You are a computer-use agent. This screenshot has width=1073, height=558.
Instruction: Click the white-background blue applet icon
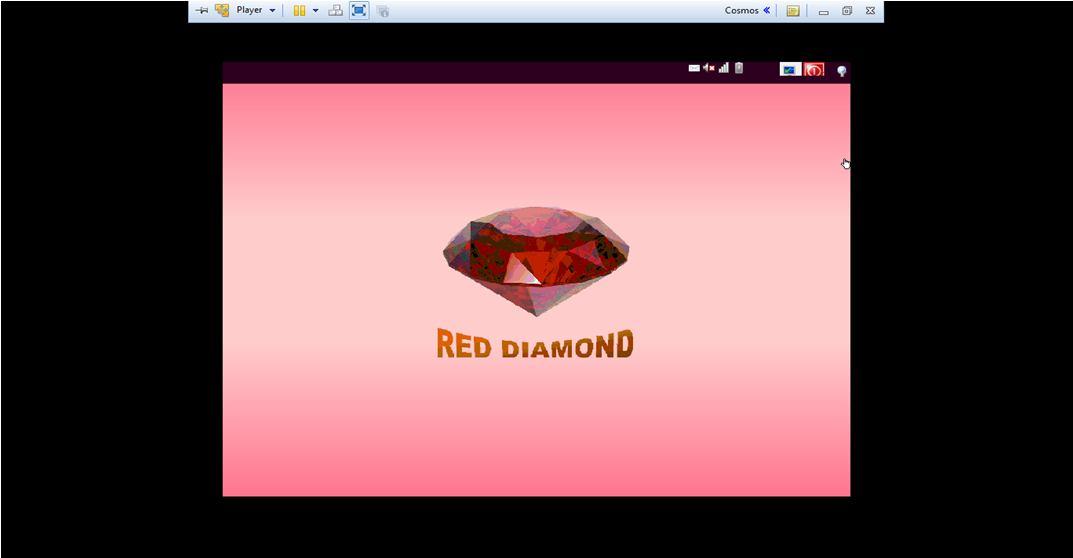click(790, 69)
